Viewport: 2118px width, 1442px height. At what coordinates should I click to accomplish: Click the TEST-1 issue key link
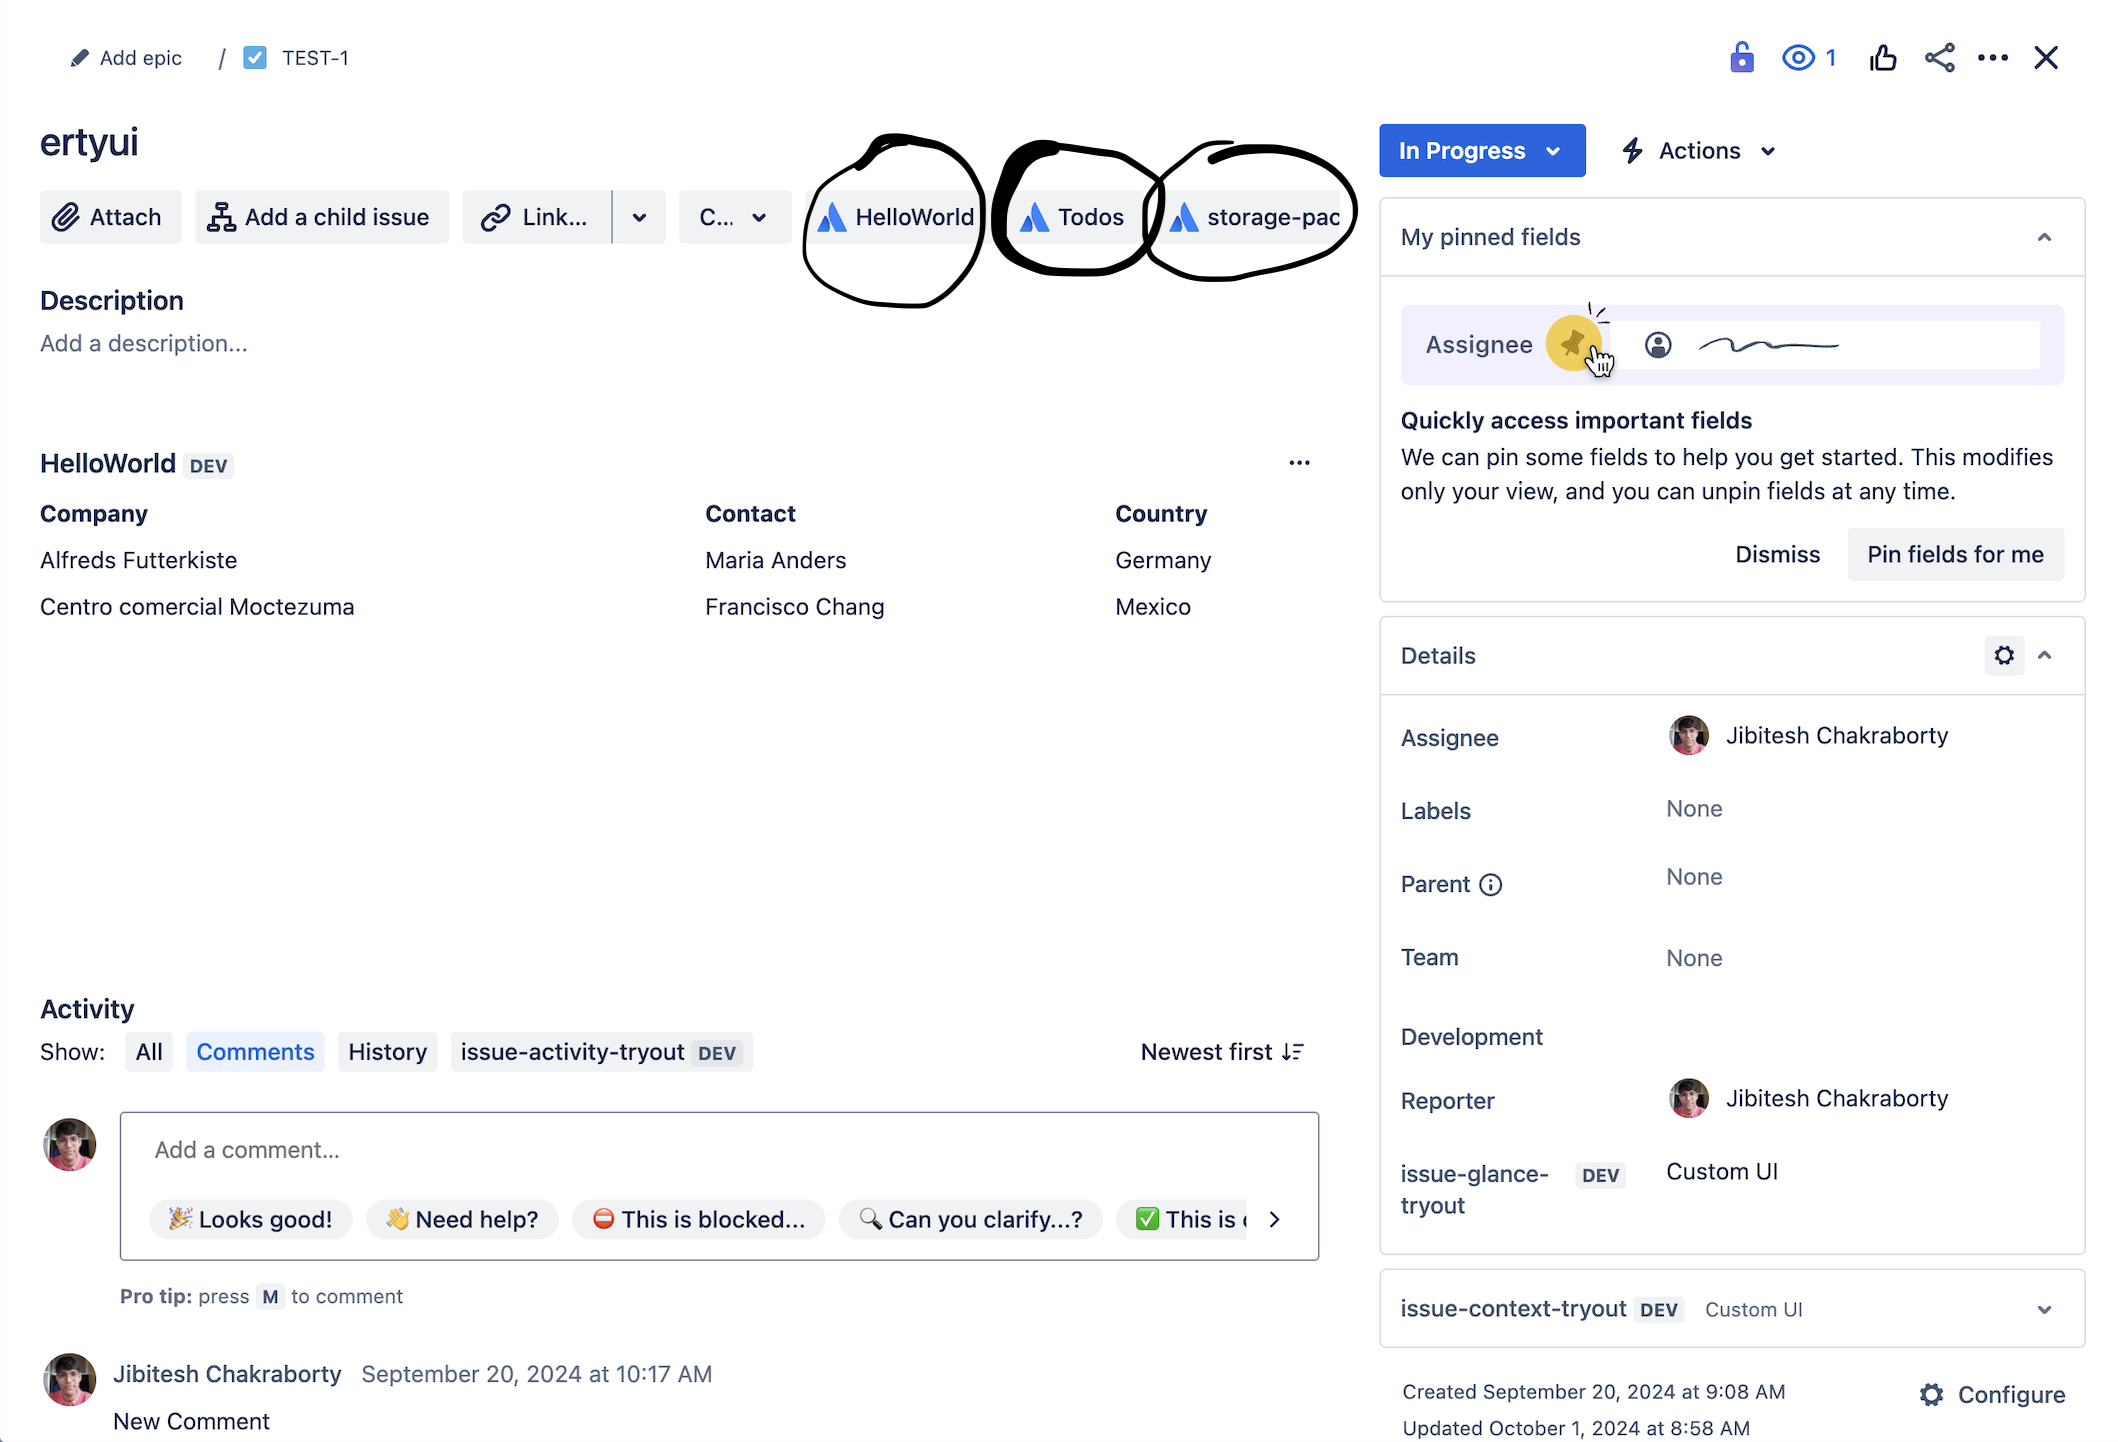[x=314, y=58]
